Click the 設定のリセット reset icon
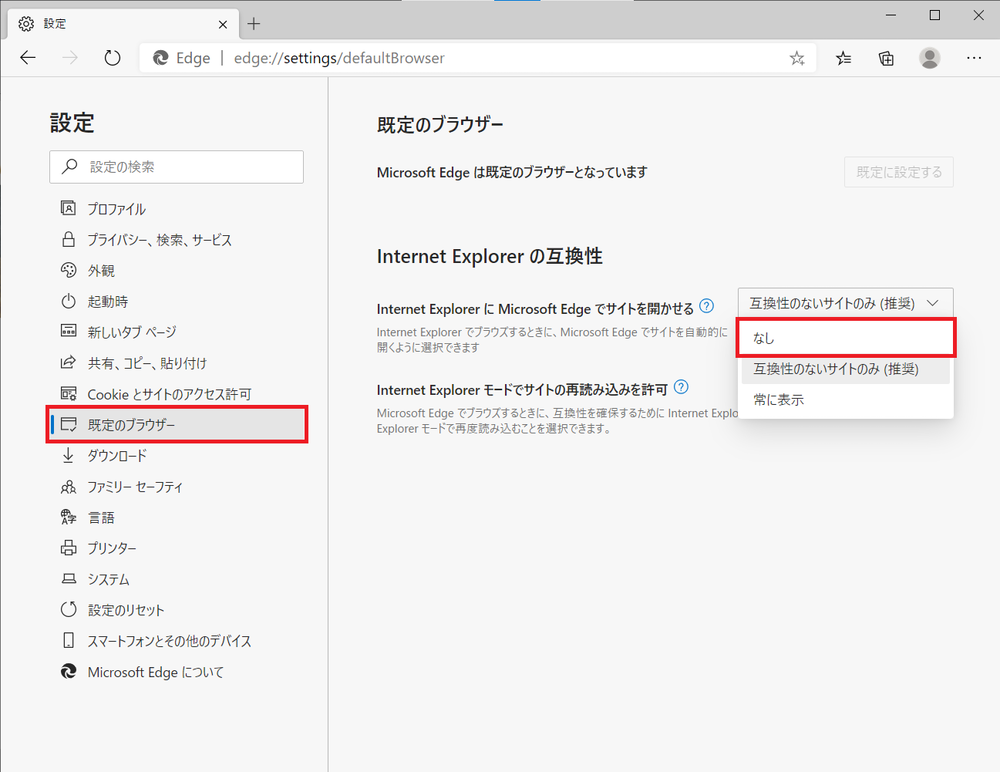The width and height of the screenshot is (1000, 772). 68,609
